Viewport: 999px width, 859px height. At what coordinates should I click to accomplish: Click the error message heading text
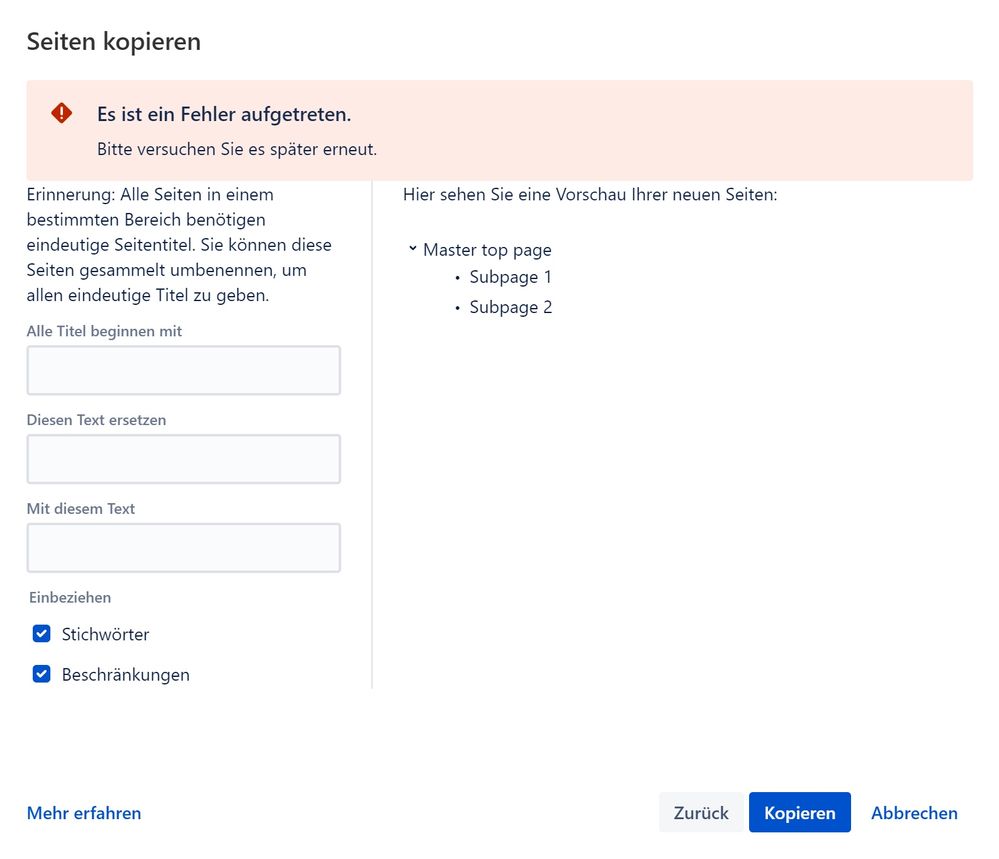(224, 114)
